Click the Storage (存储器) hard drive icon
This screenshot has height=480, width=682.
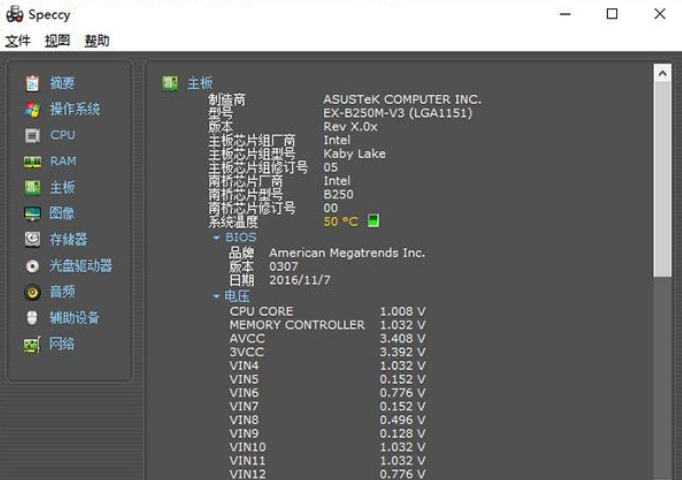coord(32,240)
